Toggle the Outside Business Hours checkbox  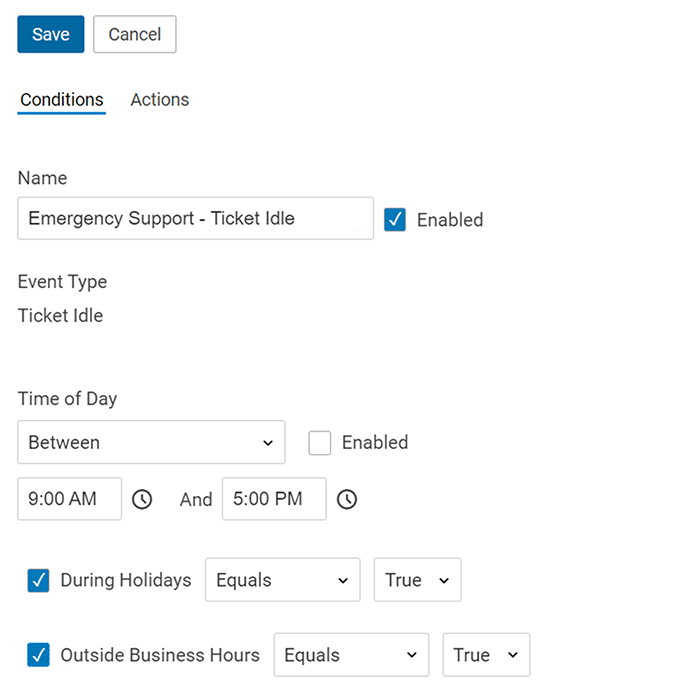point(38,655)
